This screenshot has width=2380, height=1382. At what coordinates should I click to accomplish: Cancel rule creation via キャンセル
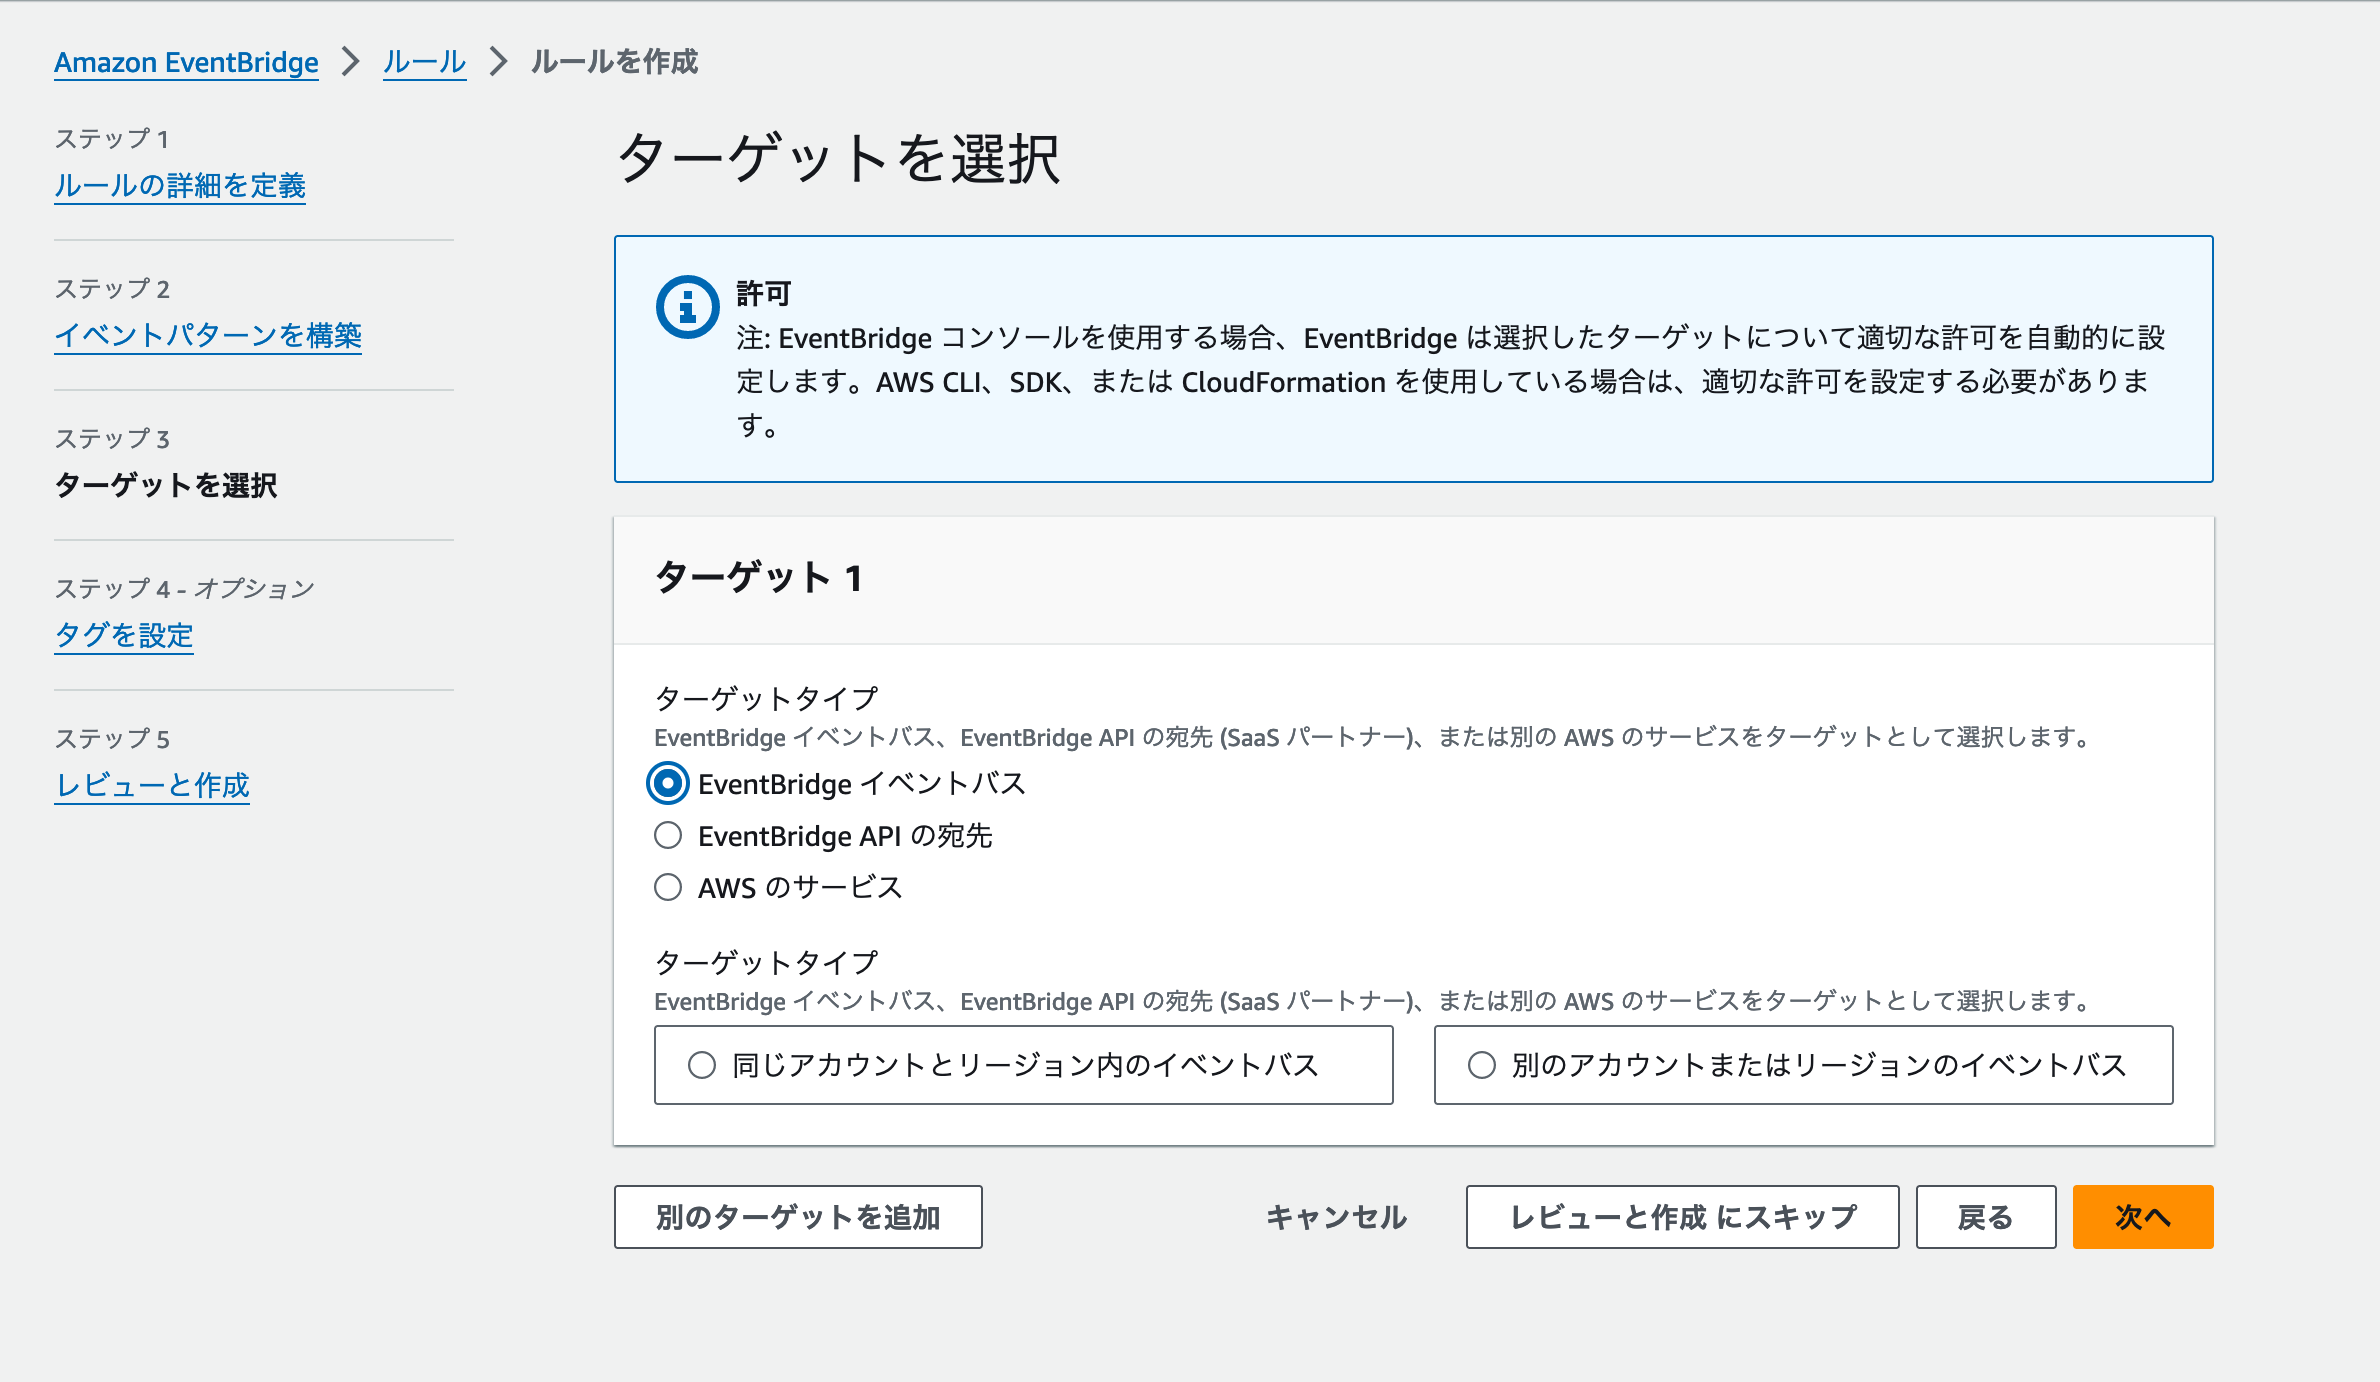click(1336, 1217)
